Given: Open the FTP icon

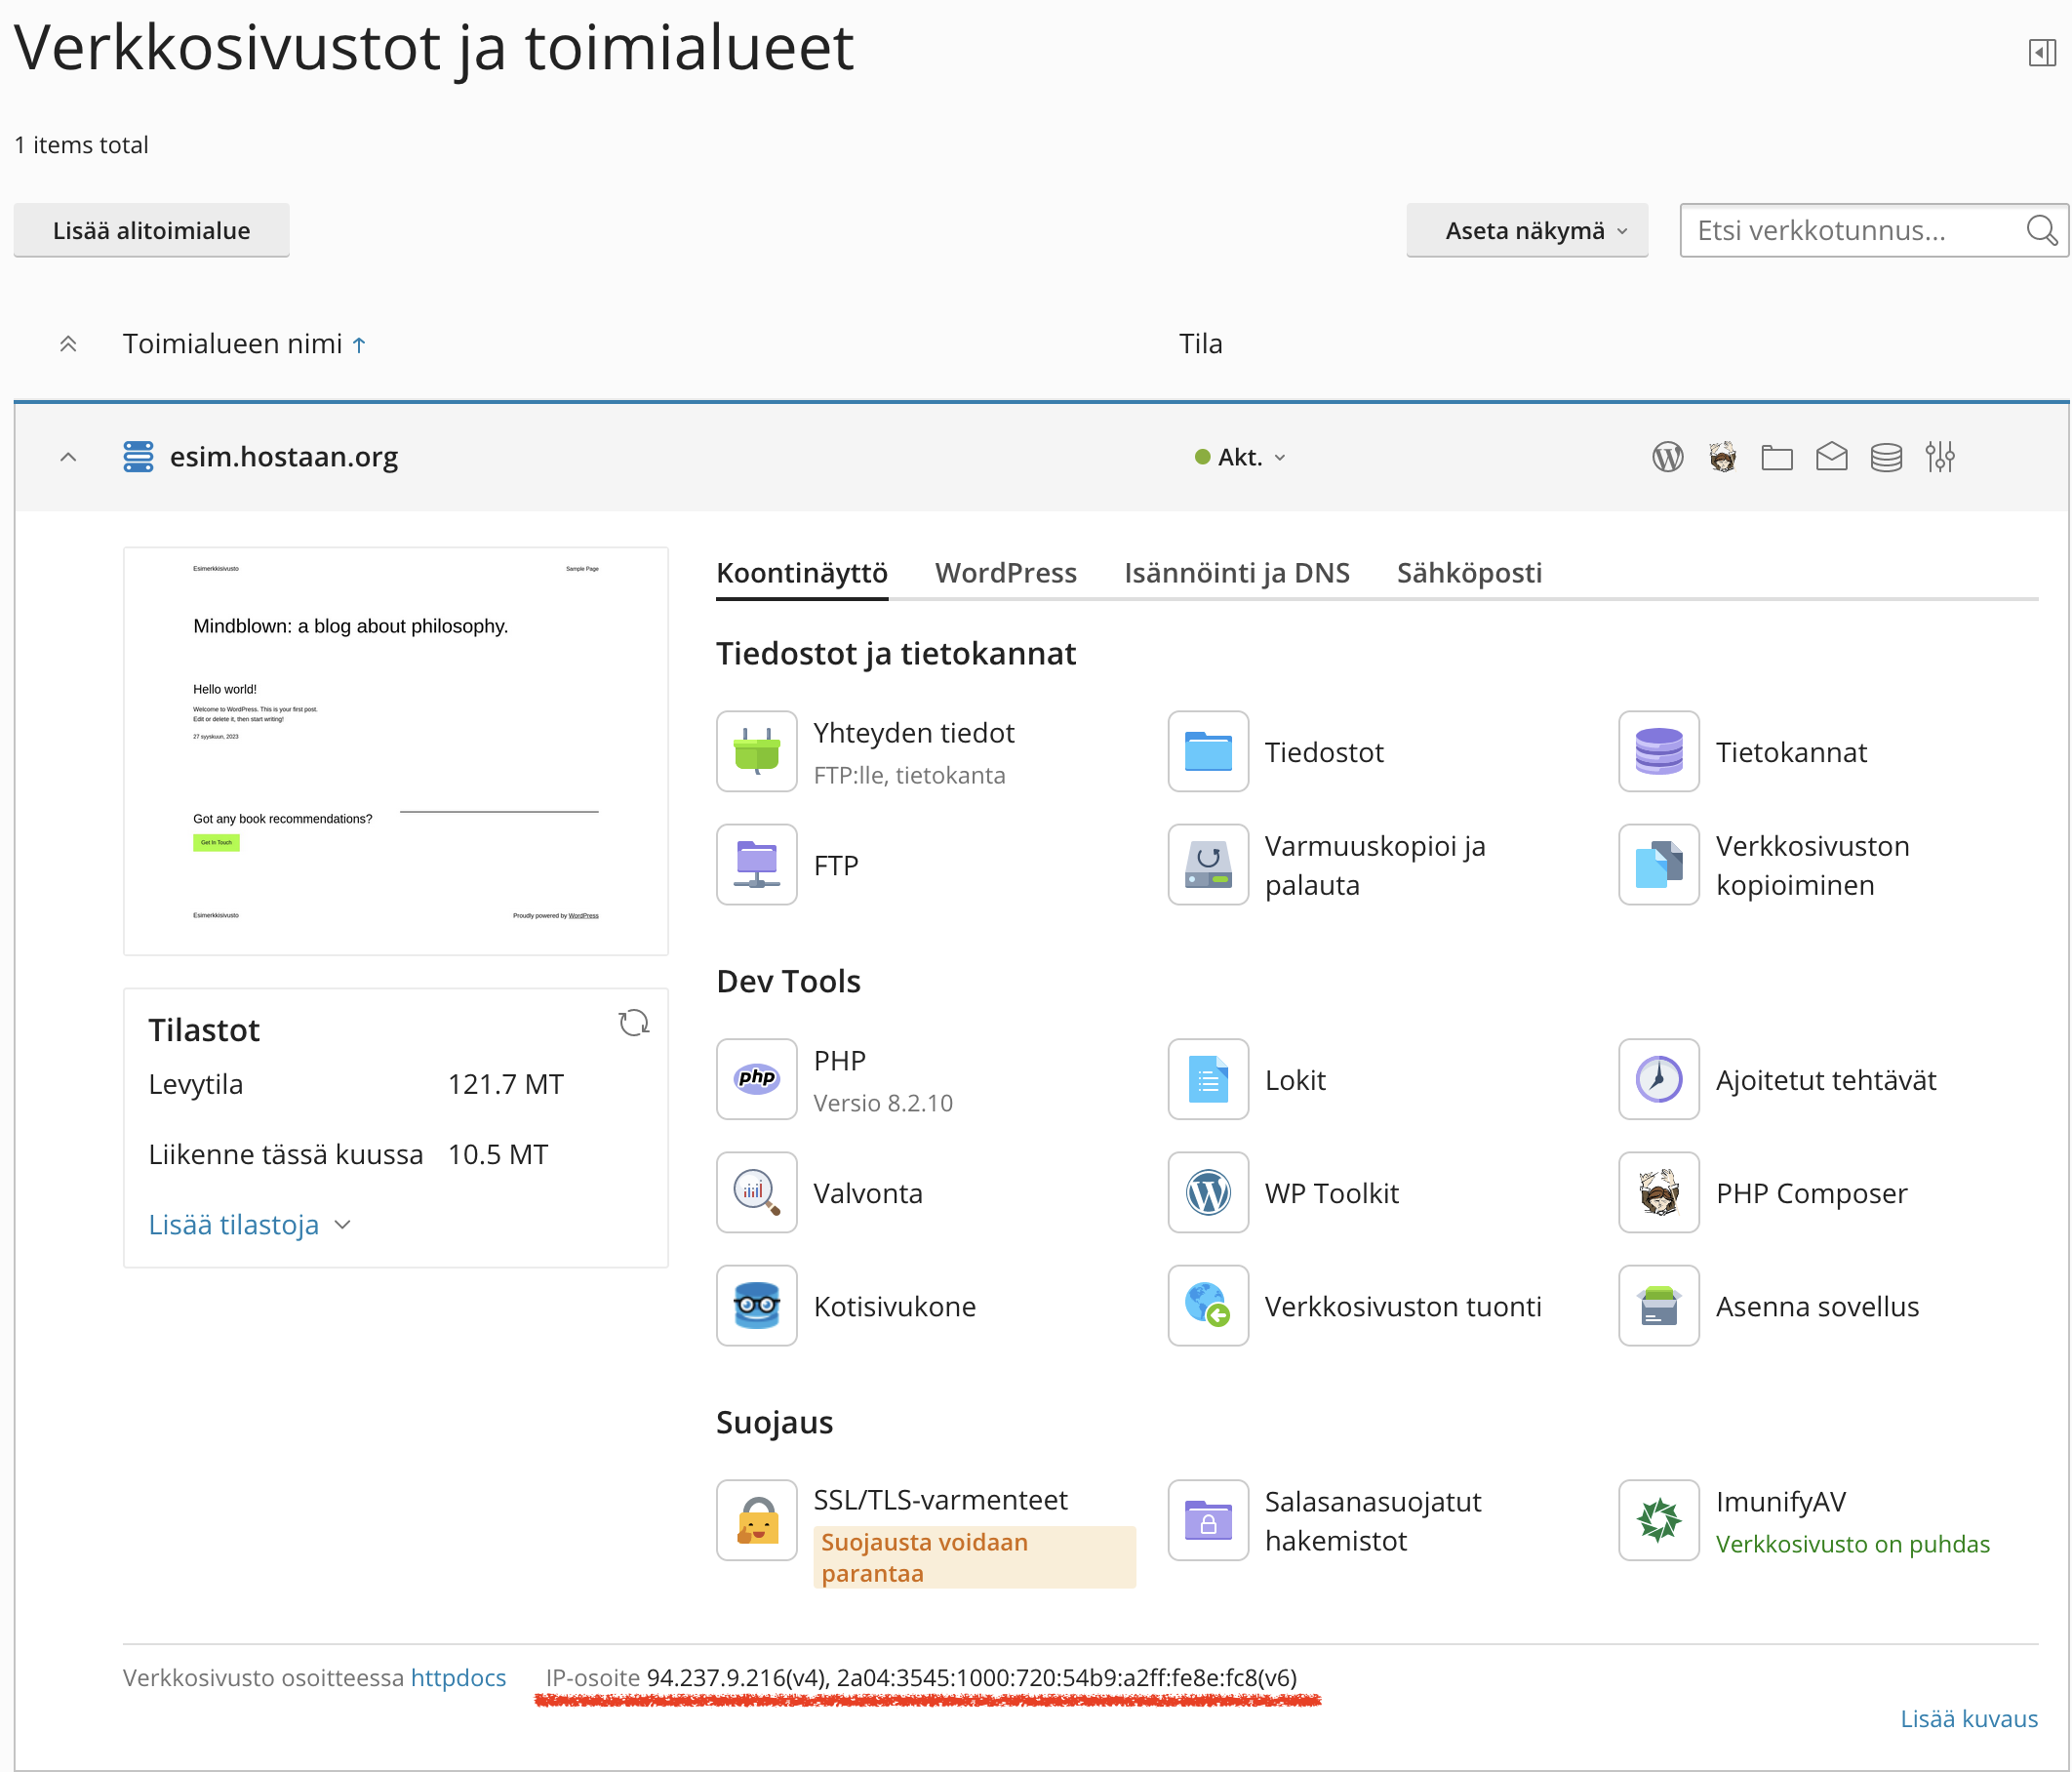Looking at the screenshot, I should click(757, 864).
